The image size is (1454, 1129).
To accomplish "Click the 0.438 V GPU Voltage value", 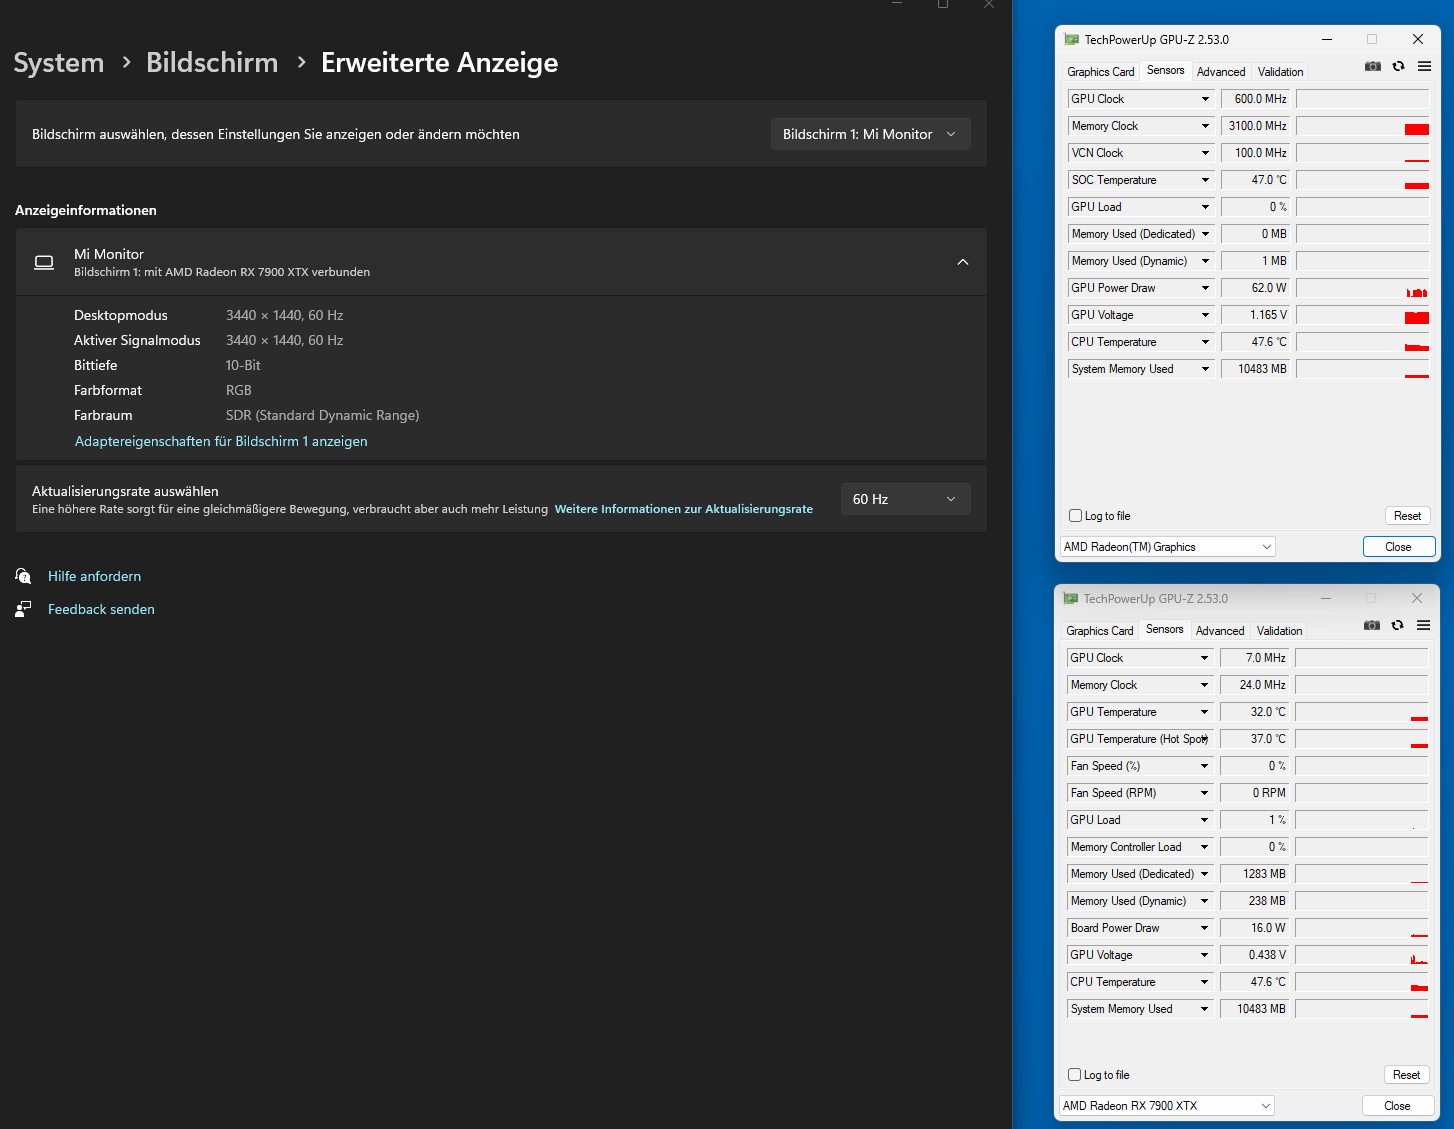I will [x=1255, y=955].
